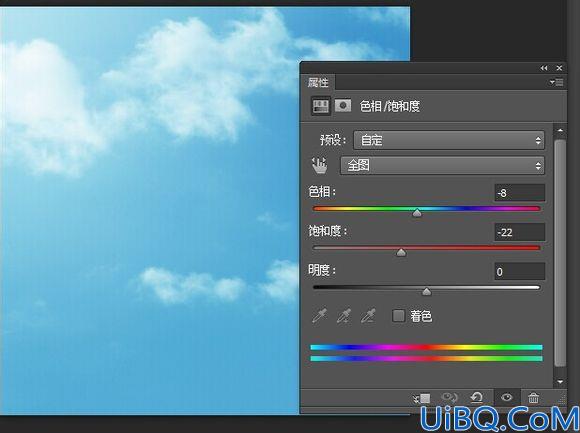Click the clip to layer icon
This screenshot has width=580, height=433.
click(421, 398)
